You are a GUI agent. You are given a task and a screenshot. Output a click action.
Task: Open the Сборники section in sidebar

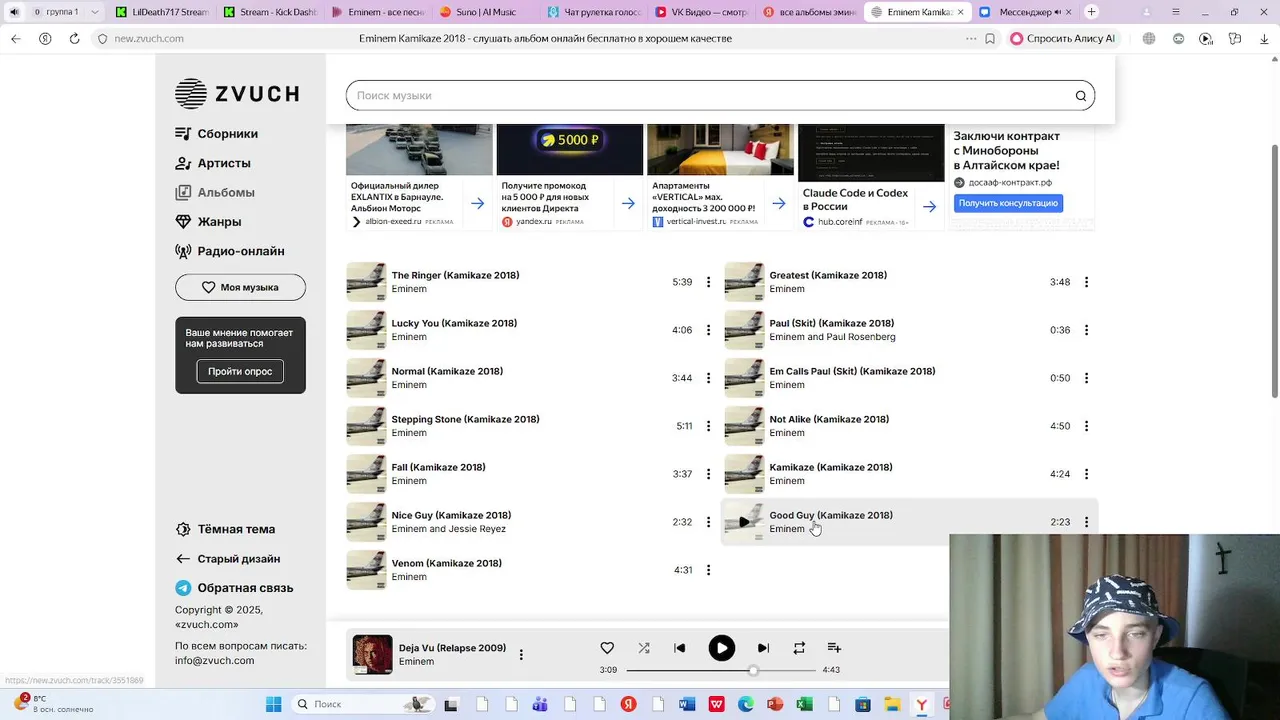[x=217, y=134]
